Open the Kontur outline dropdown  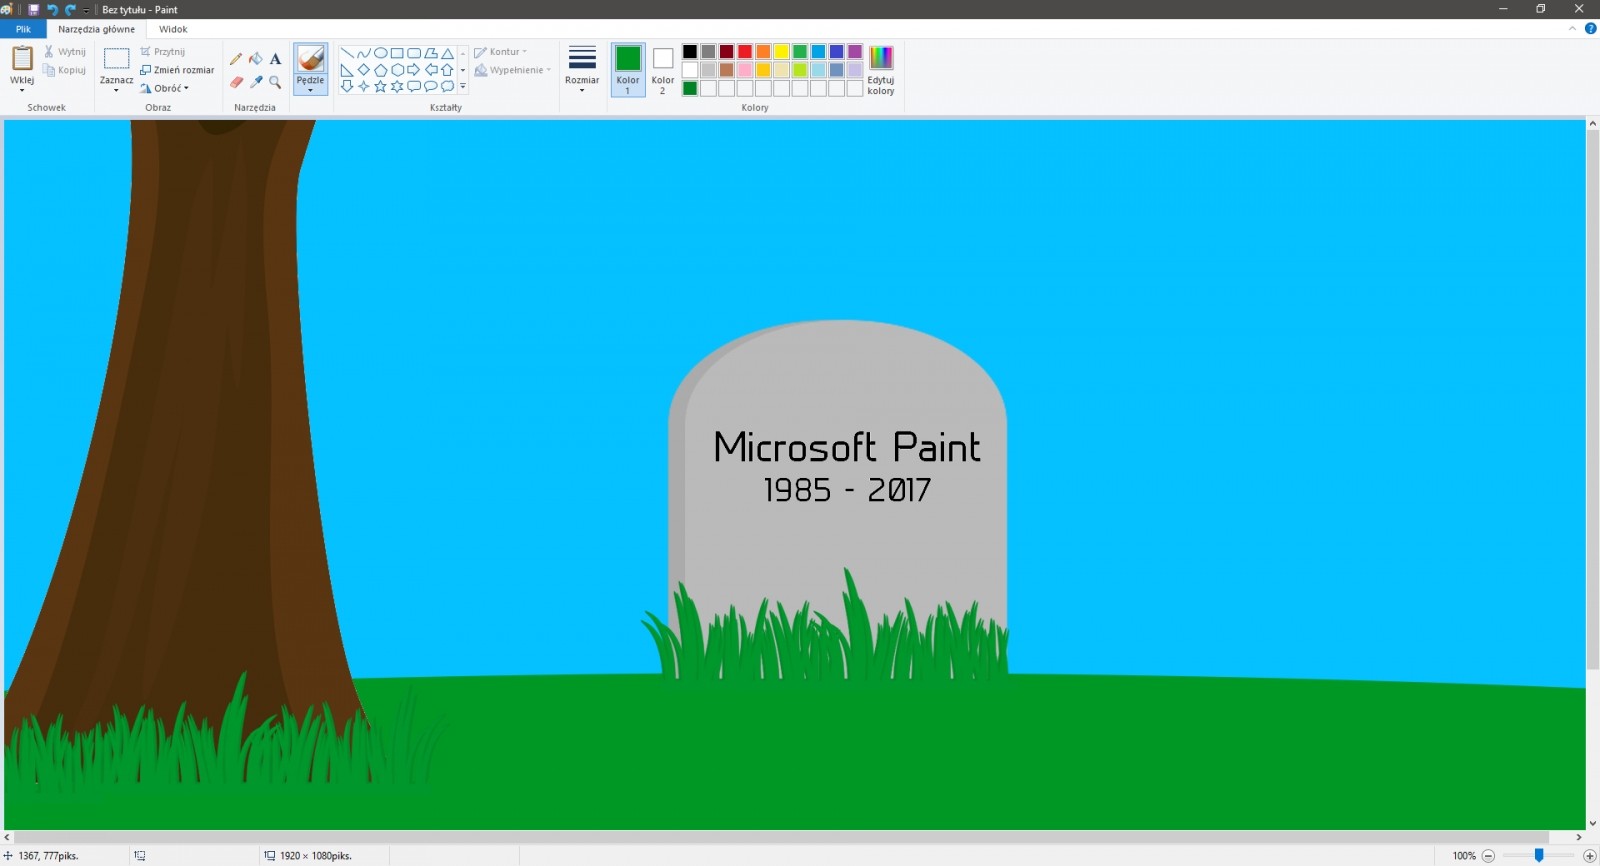point(500,52)
